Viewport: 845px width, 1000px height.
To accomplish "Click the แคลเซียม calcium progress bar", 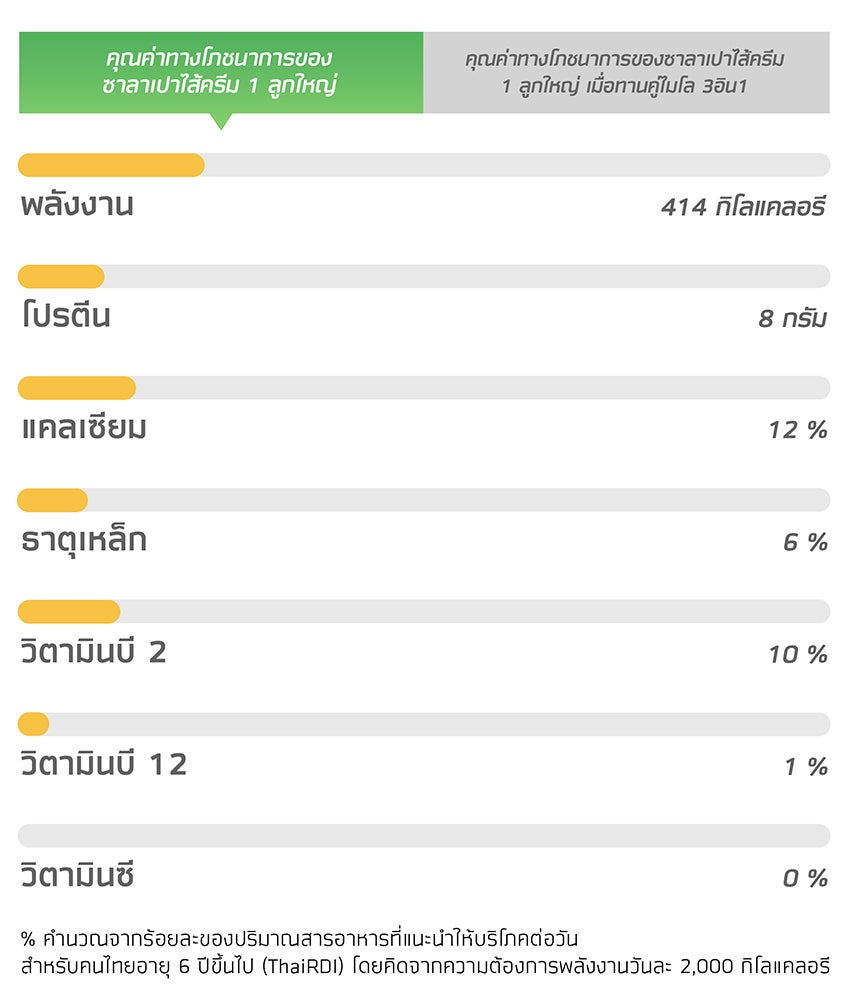I will (424, 388).
